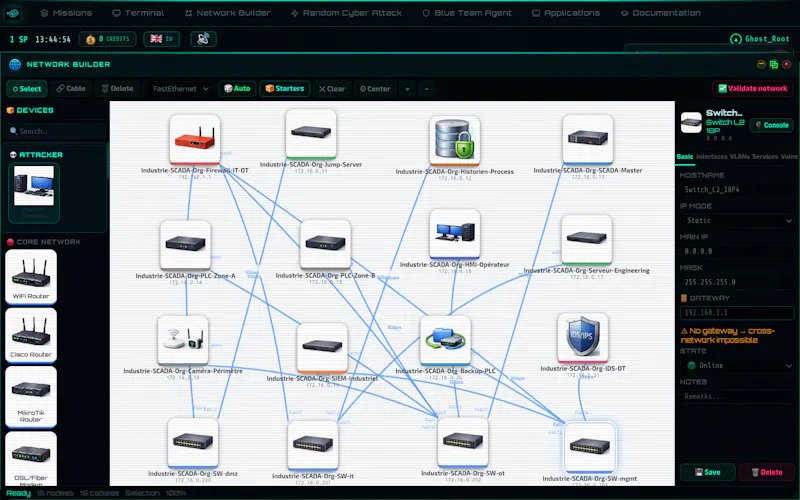Zoom out with the minus button

click(427, 89)
